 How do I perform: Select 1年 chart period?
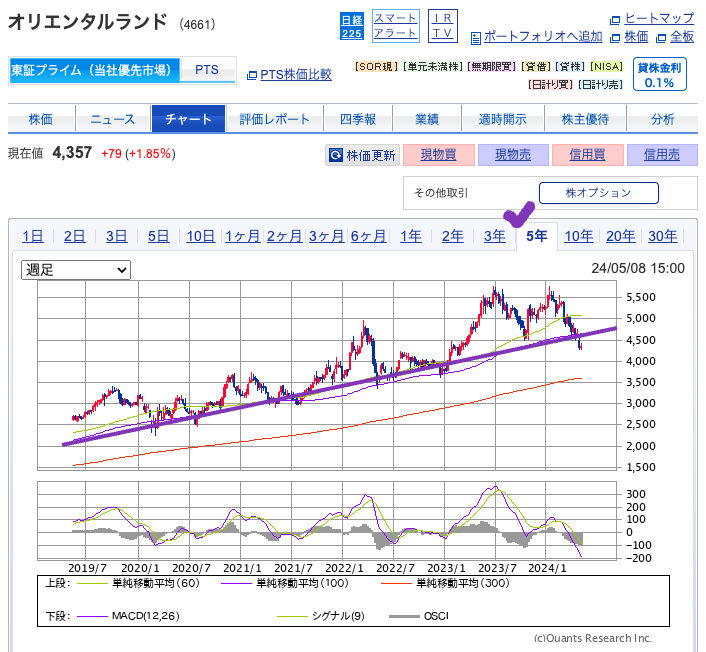coord(411,236)
